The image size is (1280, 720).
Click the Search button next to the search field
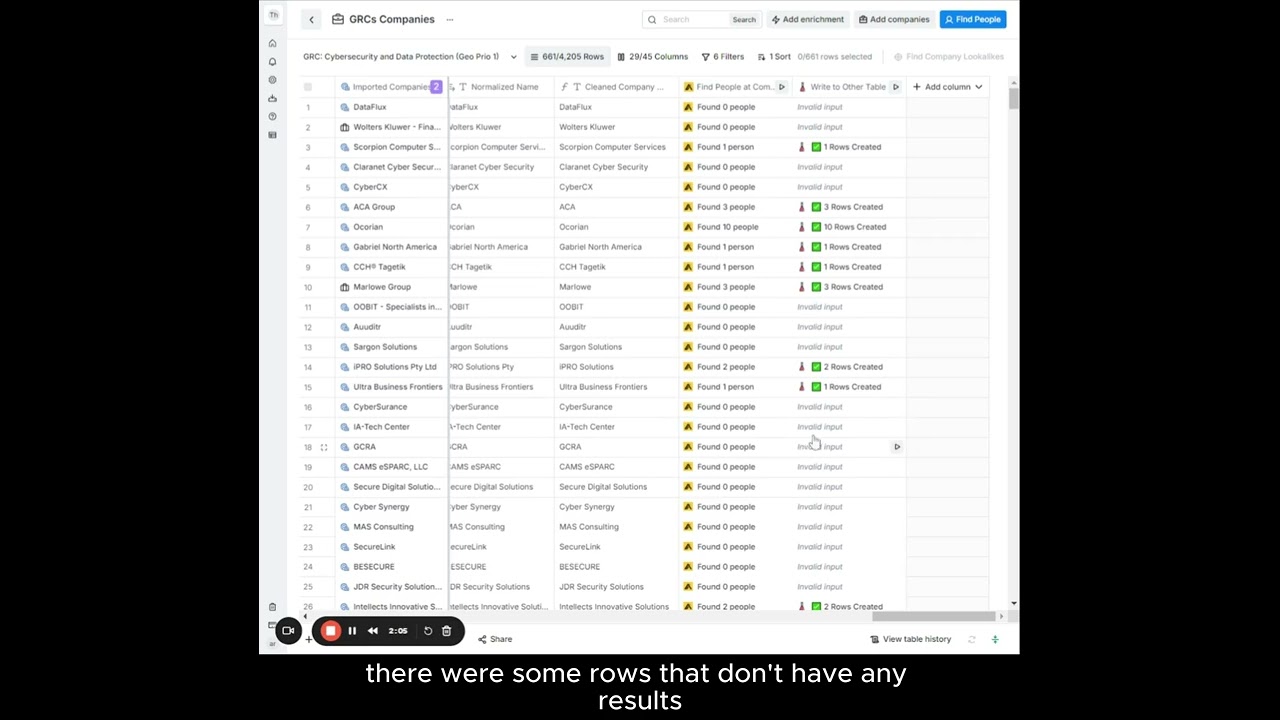click(x=744, y=19)
